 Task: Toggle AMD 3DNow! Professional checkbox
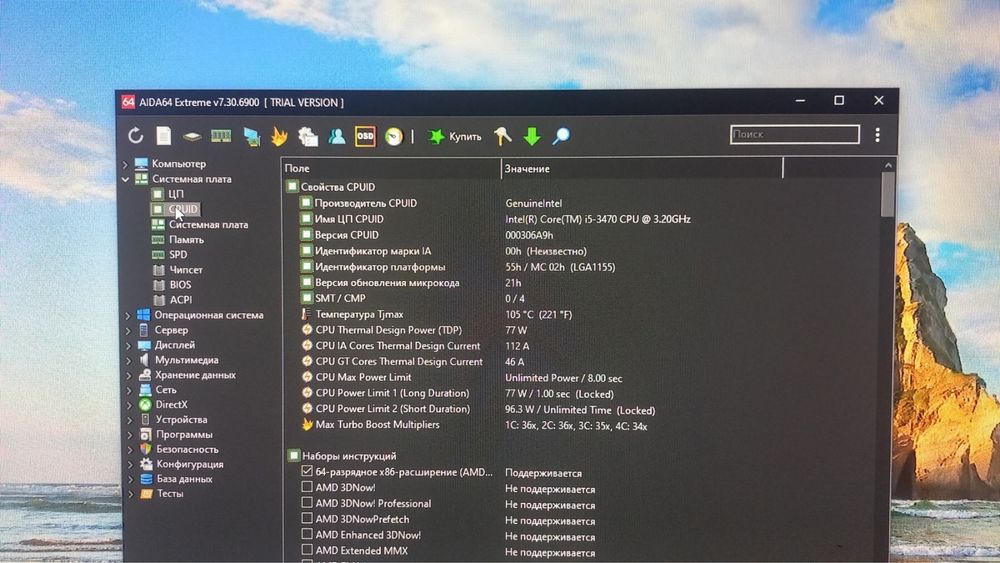point(307,503)
